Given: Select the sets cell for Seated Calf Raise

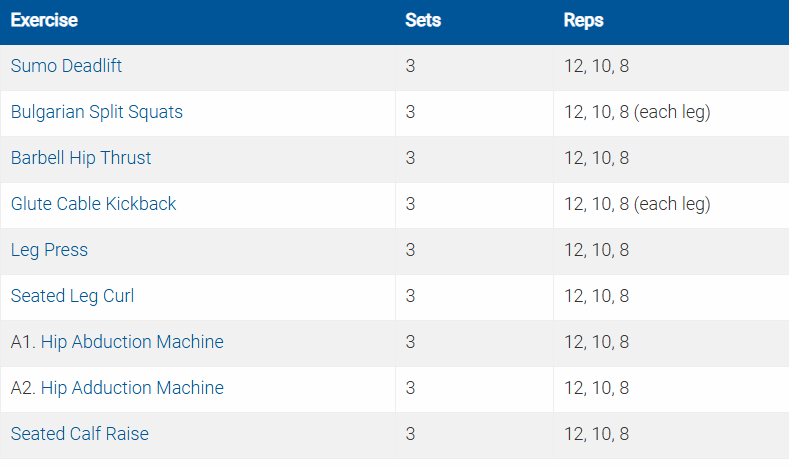Looking at the screenshot, I should [411, 434].
